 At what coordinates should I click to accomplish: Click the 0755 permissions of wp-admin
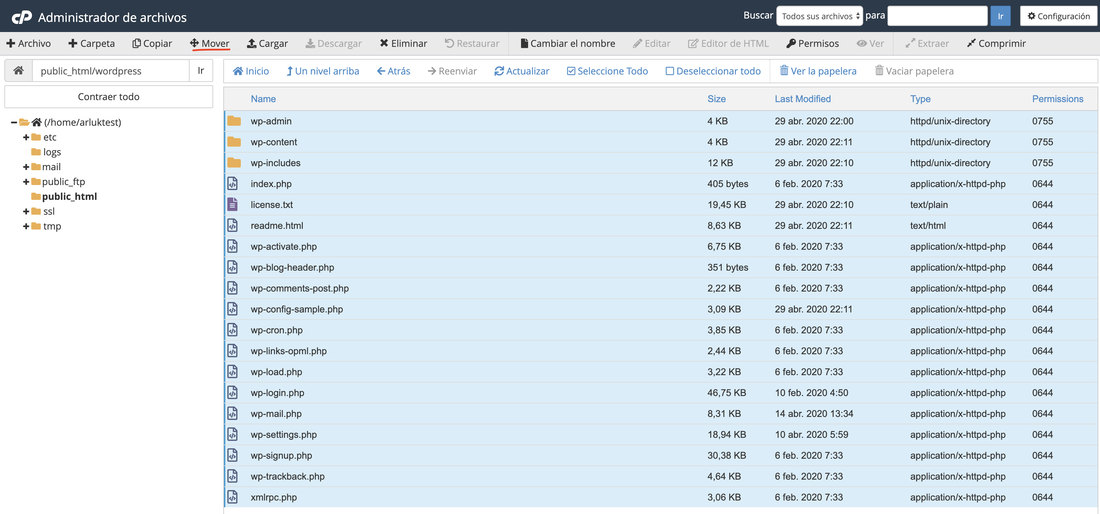(x=1042, y=121)
